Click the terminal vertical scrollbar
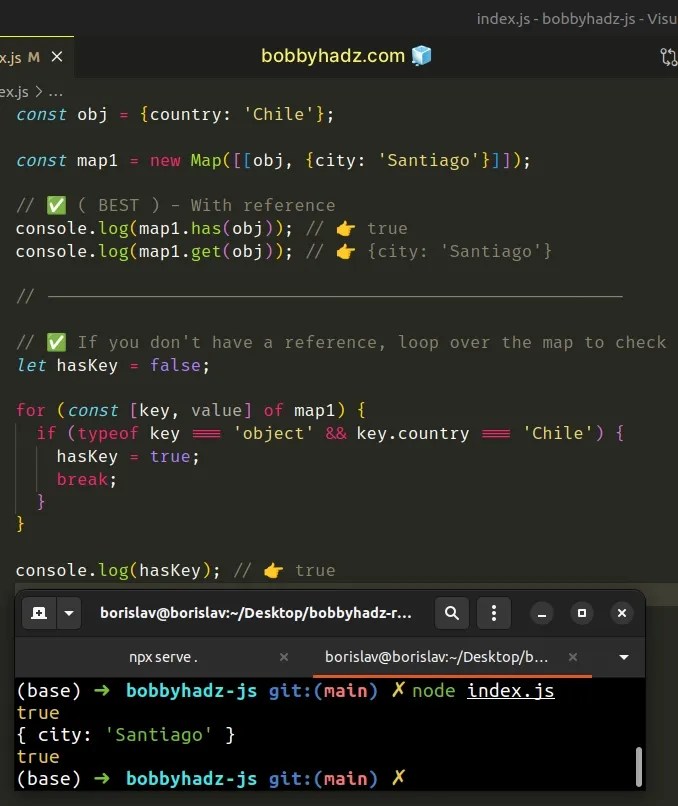This screenshot has width=678, height=806. tap(639, 766)
